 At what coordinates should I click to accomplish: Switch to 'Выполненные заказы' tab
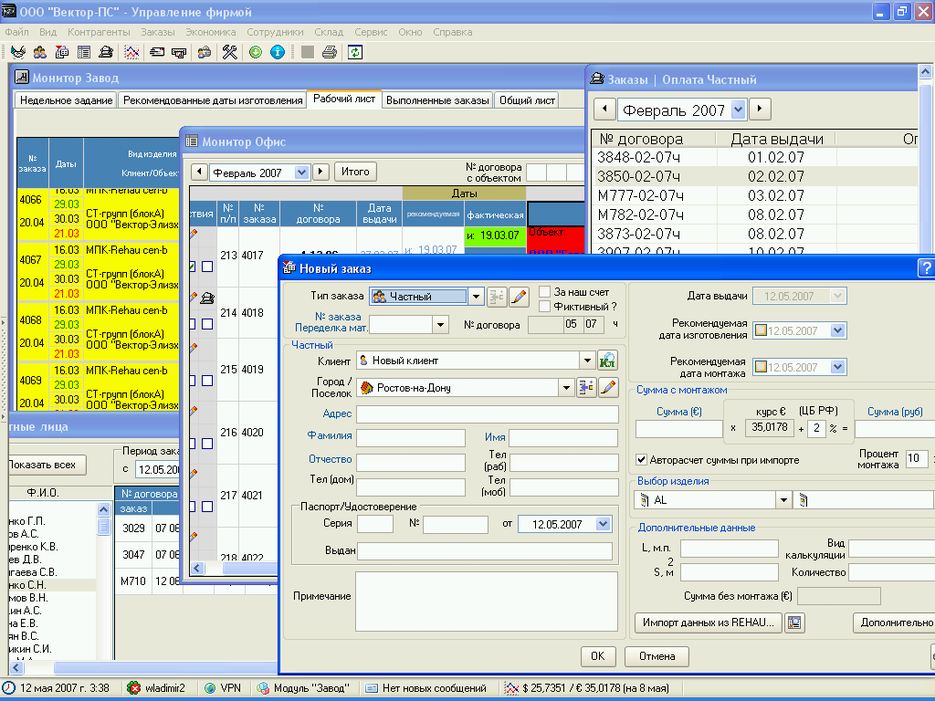coord(437,100)
